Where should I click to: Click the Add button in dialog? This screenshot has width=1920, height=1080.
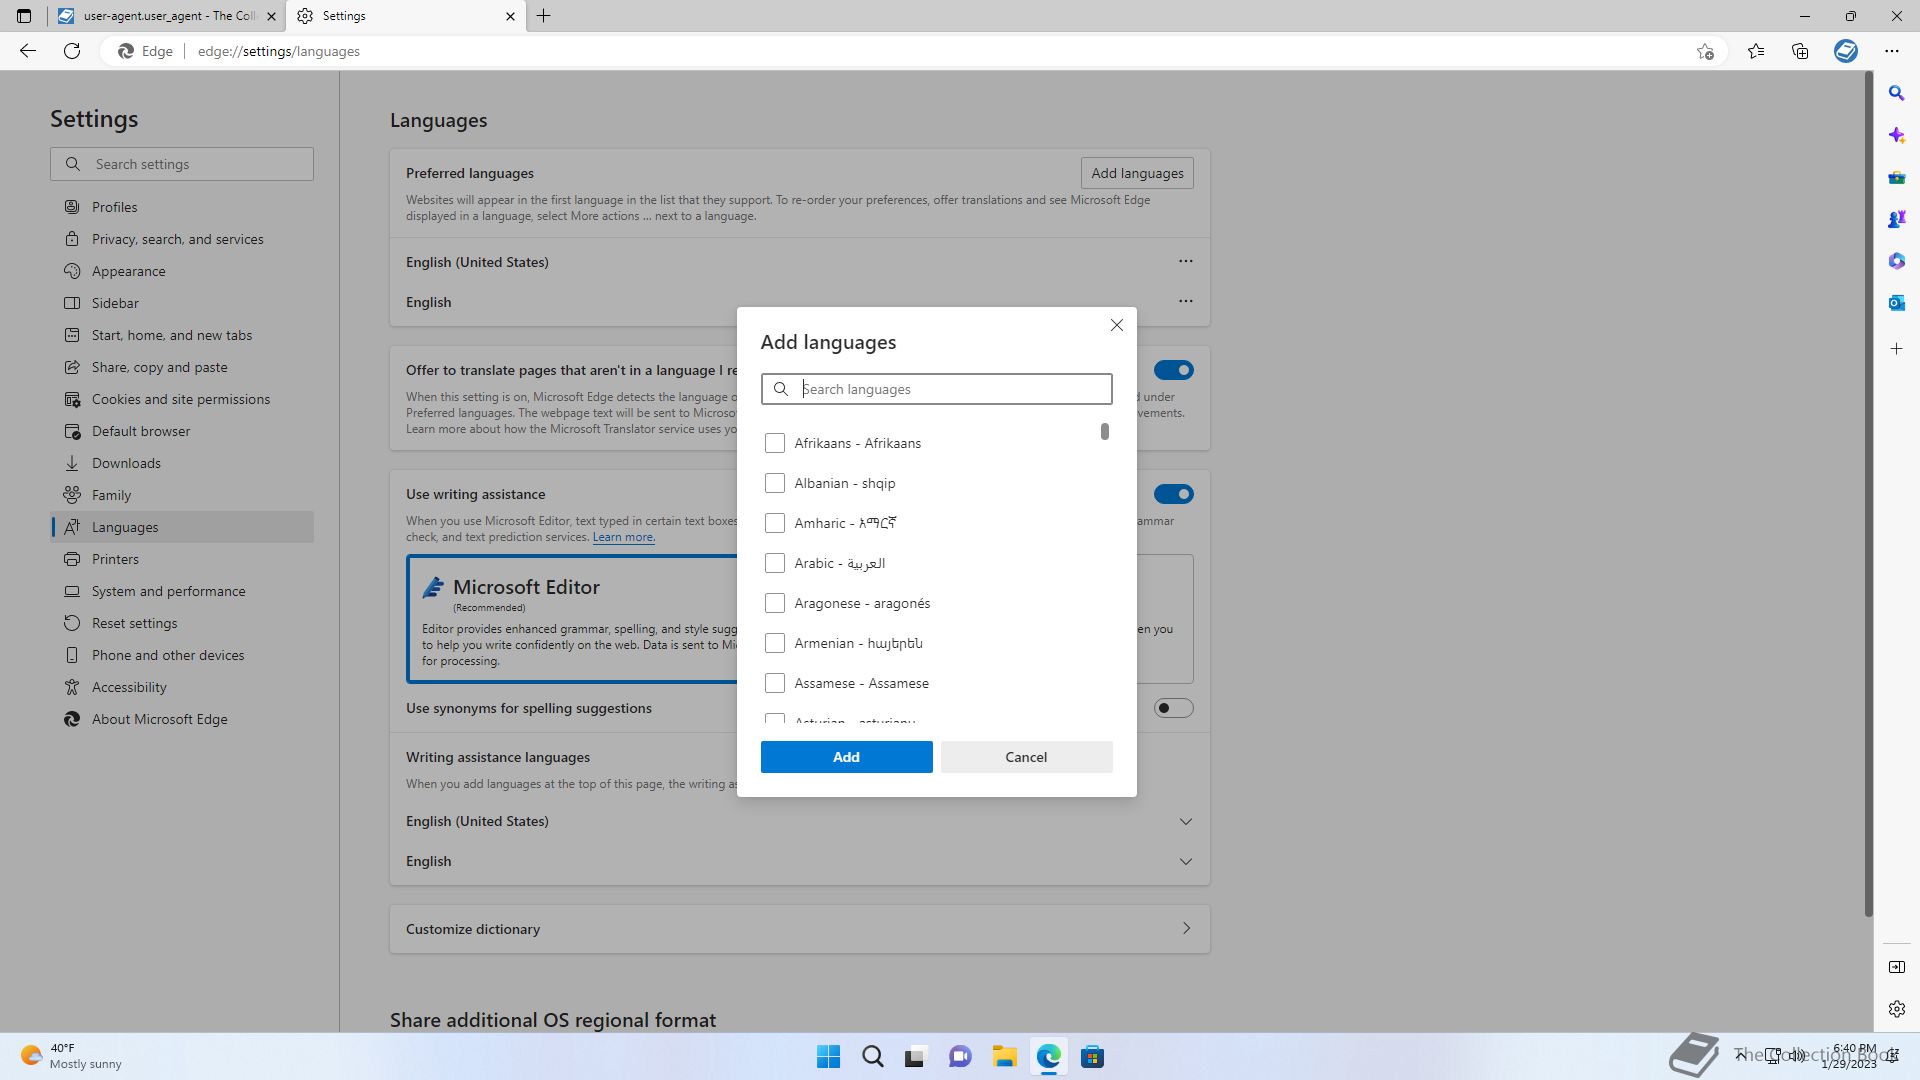point(846,757)
